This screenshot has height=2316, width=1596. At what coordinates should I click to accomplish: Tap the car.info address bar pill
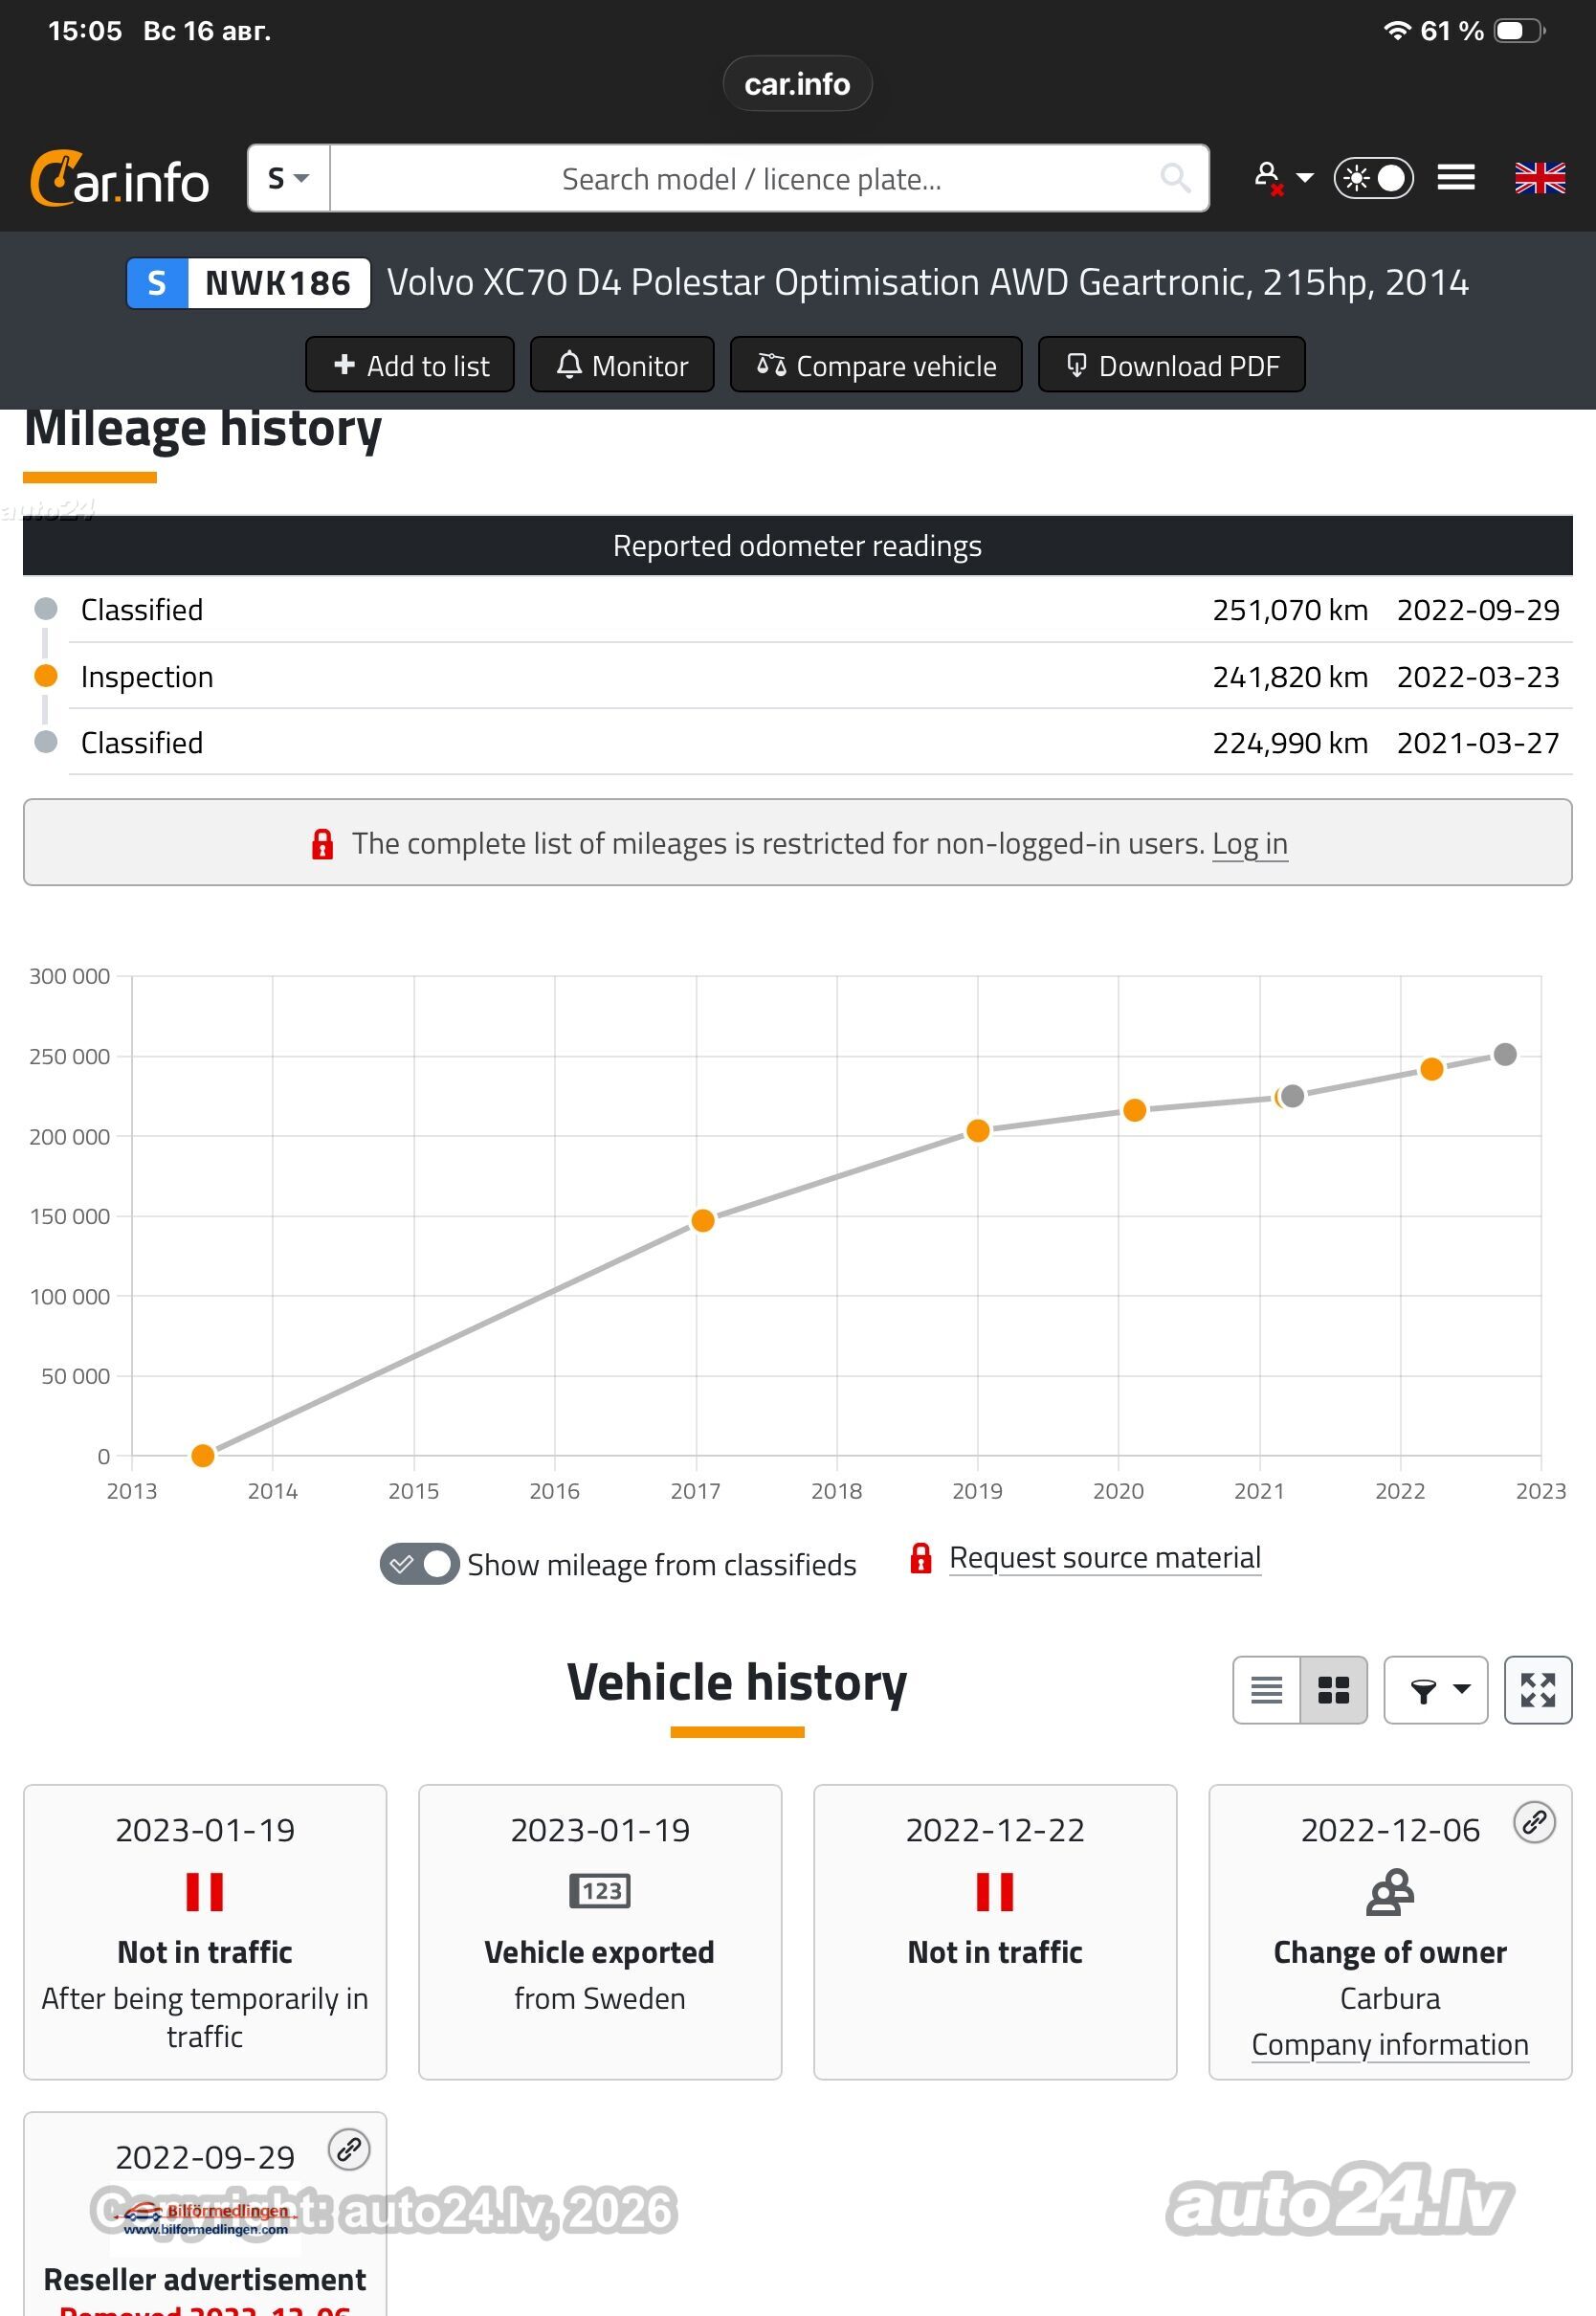pyautogui.click(x=797, y=84)
